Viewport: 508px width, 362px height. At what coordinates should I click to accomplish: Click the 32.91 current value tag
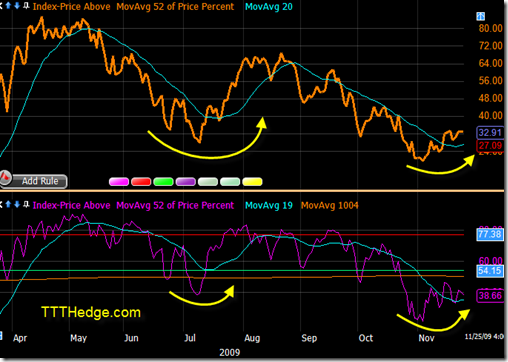coord(490,133)
